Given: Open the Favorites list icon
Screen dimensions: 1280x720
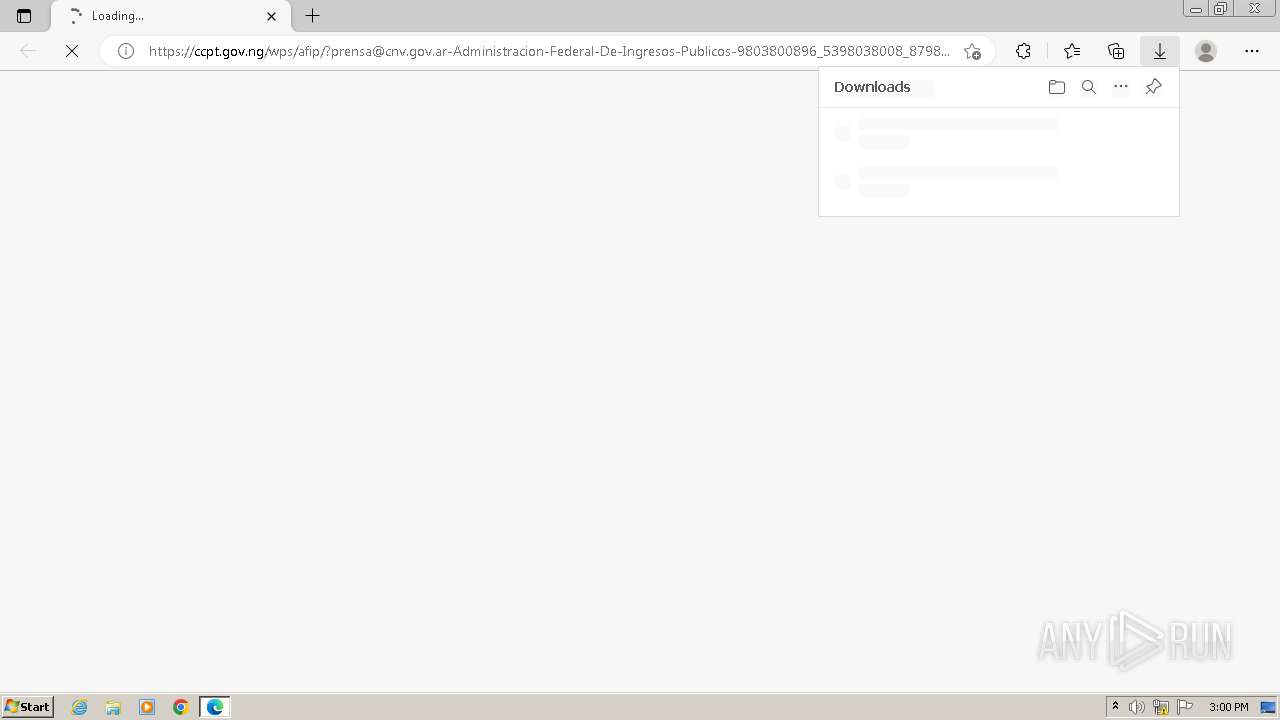Looking at the screenshot, I should click(1072, 51).
